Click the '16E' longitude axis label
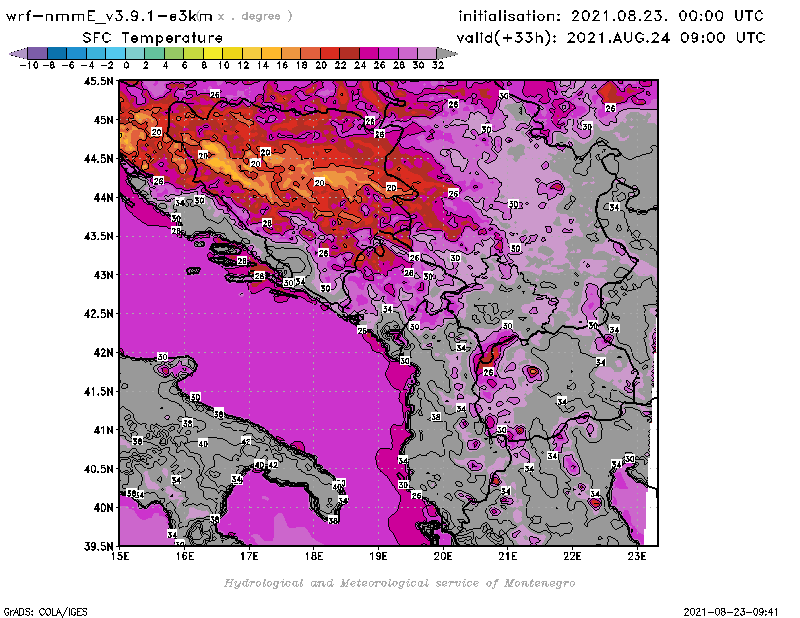Screen dimensions: 800x618 (184, 556)
